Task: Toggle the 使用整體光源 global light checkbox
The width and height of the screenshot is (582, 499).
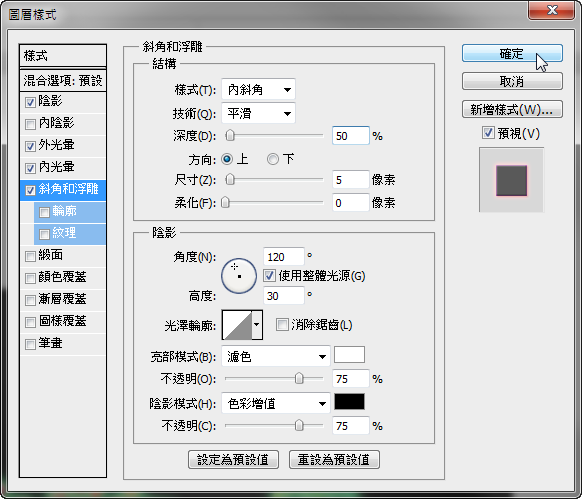Action: point(269,275)
